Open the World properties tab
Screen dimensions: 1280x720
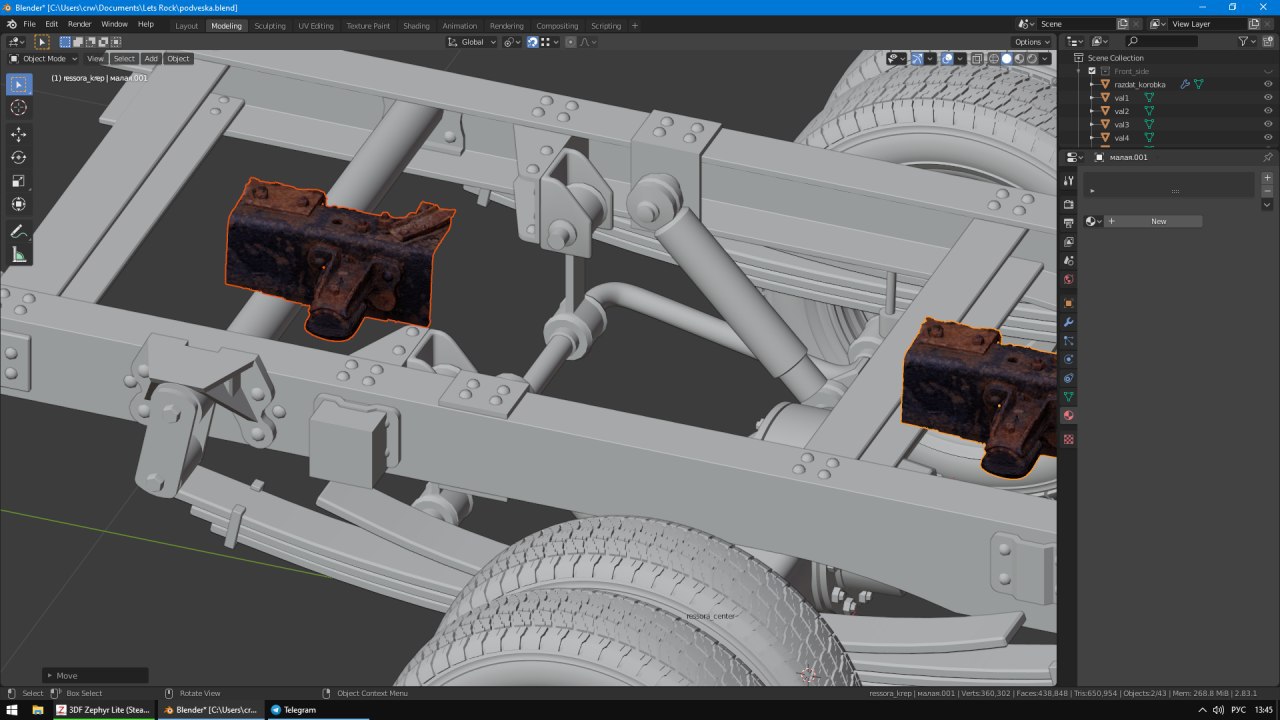(x=1068, y=280)
